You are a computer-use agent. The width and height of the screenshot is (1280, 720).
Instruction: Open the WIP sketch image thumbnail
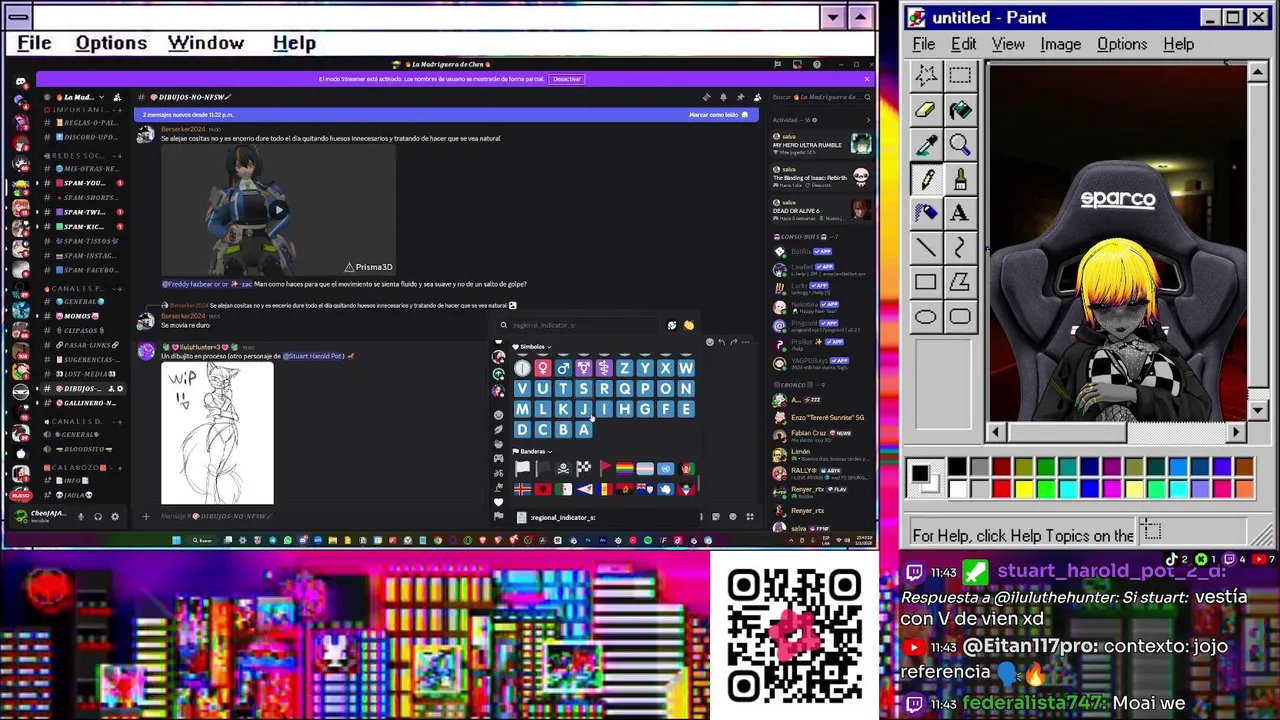(x=217, y=433)
